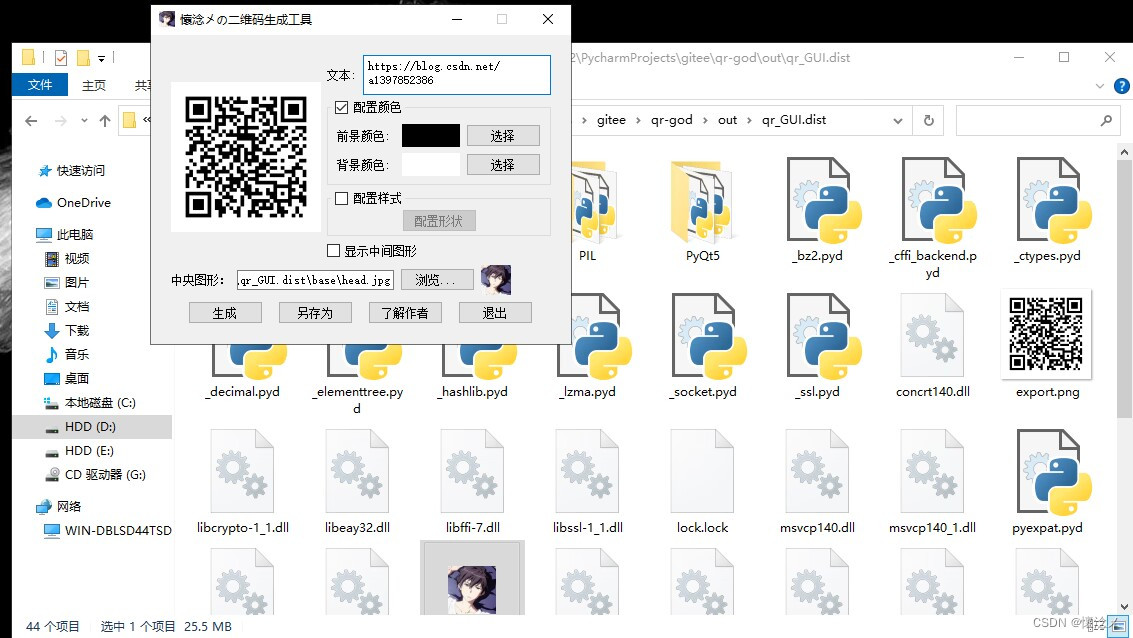Uncheck the 配置颜色 checkbox
Viewport: 1133px width, 638px height.
click(x=342, y=108)
